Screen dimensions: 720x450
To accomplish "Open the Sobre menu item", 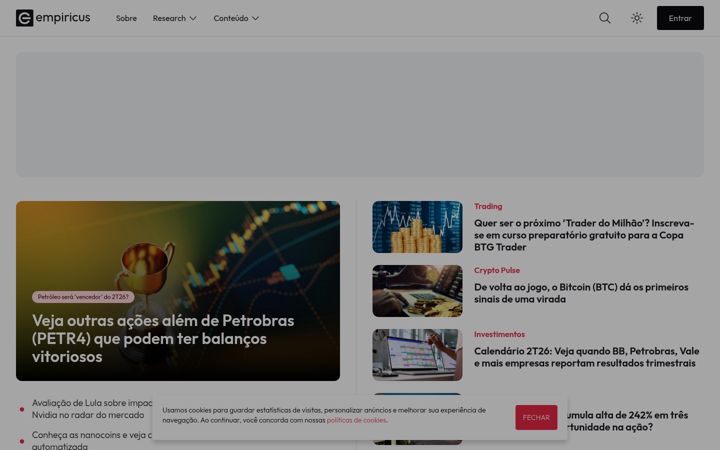I will tap(126, 18).
